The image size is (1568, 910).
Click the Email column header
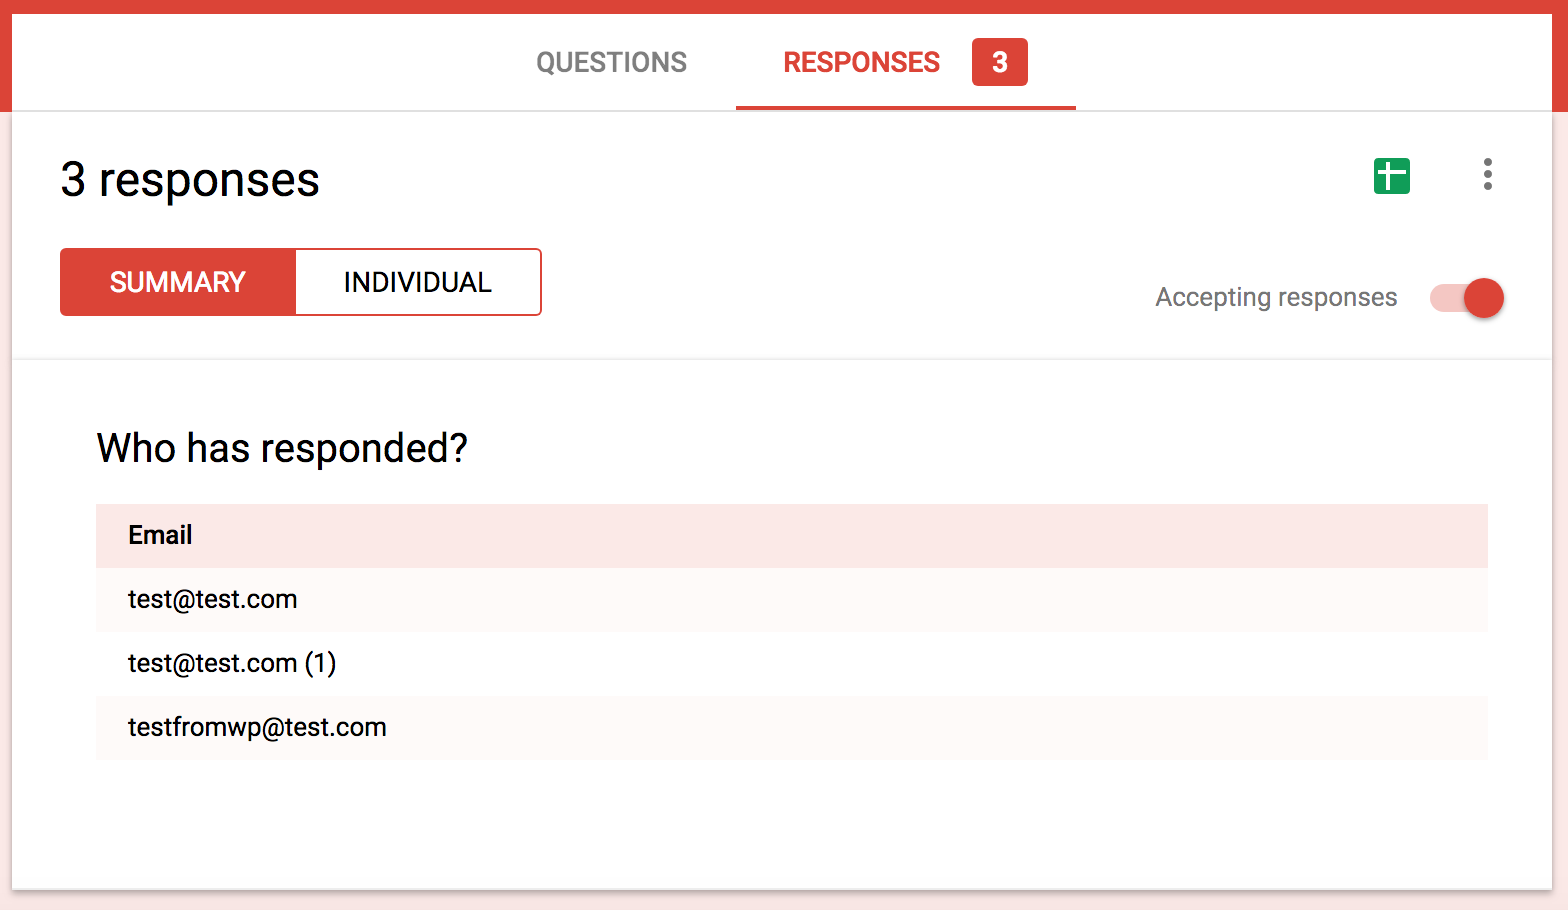pyautogui.click(x=160, y=536)
